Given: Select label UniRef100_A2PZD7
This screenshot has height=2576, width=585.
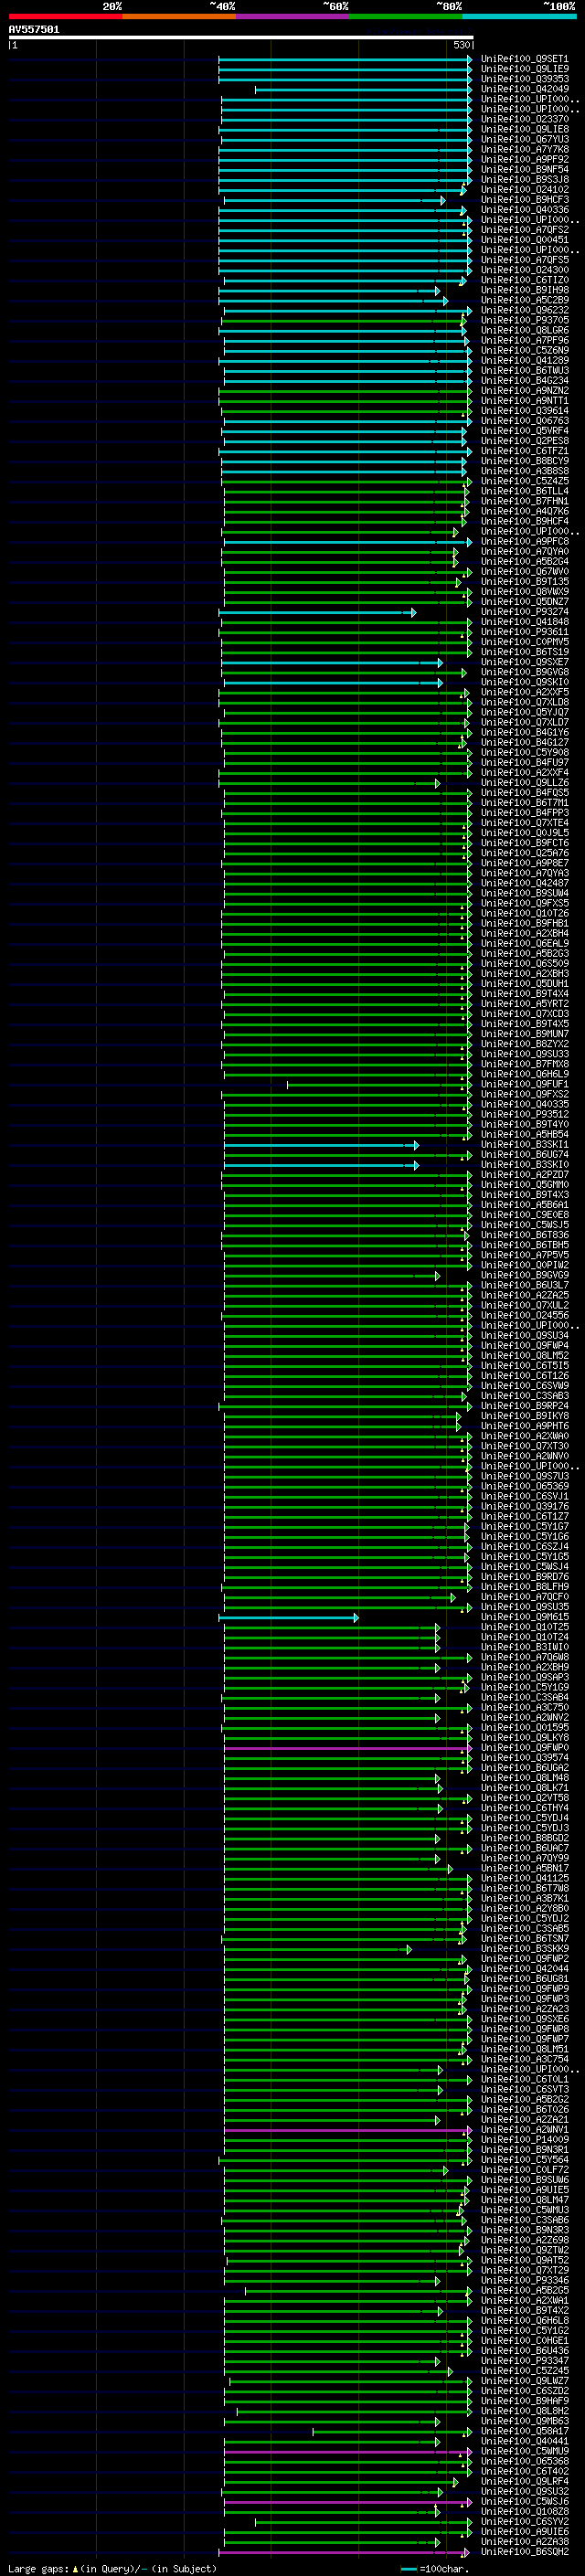Looking at the screenshot, I should pyautogui.click(x=524, y=1175).
